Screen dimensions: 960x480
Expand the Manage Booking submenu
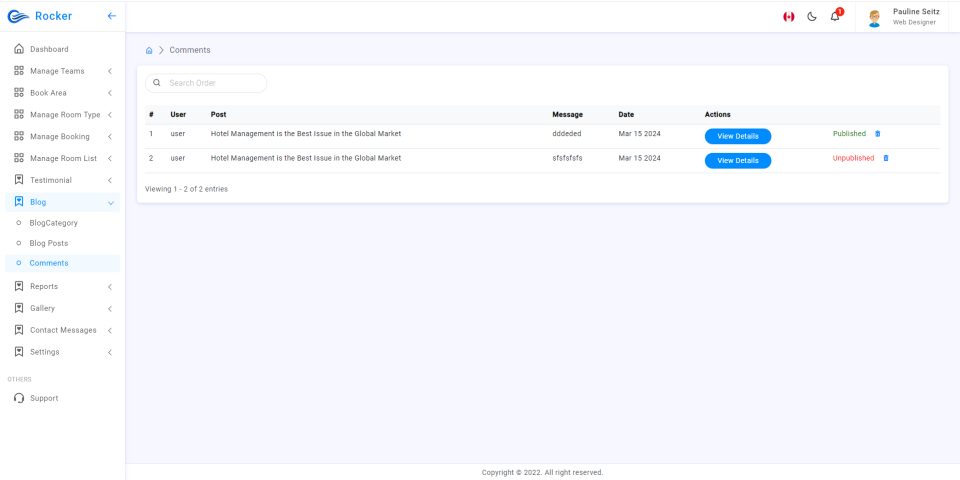pos(62,137)
